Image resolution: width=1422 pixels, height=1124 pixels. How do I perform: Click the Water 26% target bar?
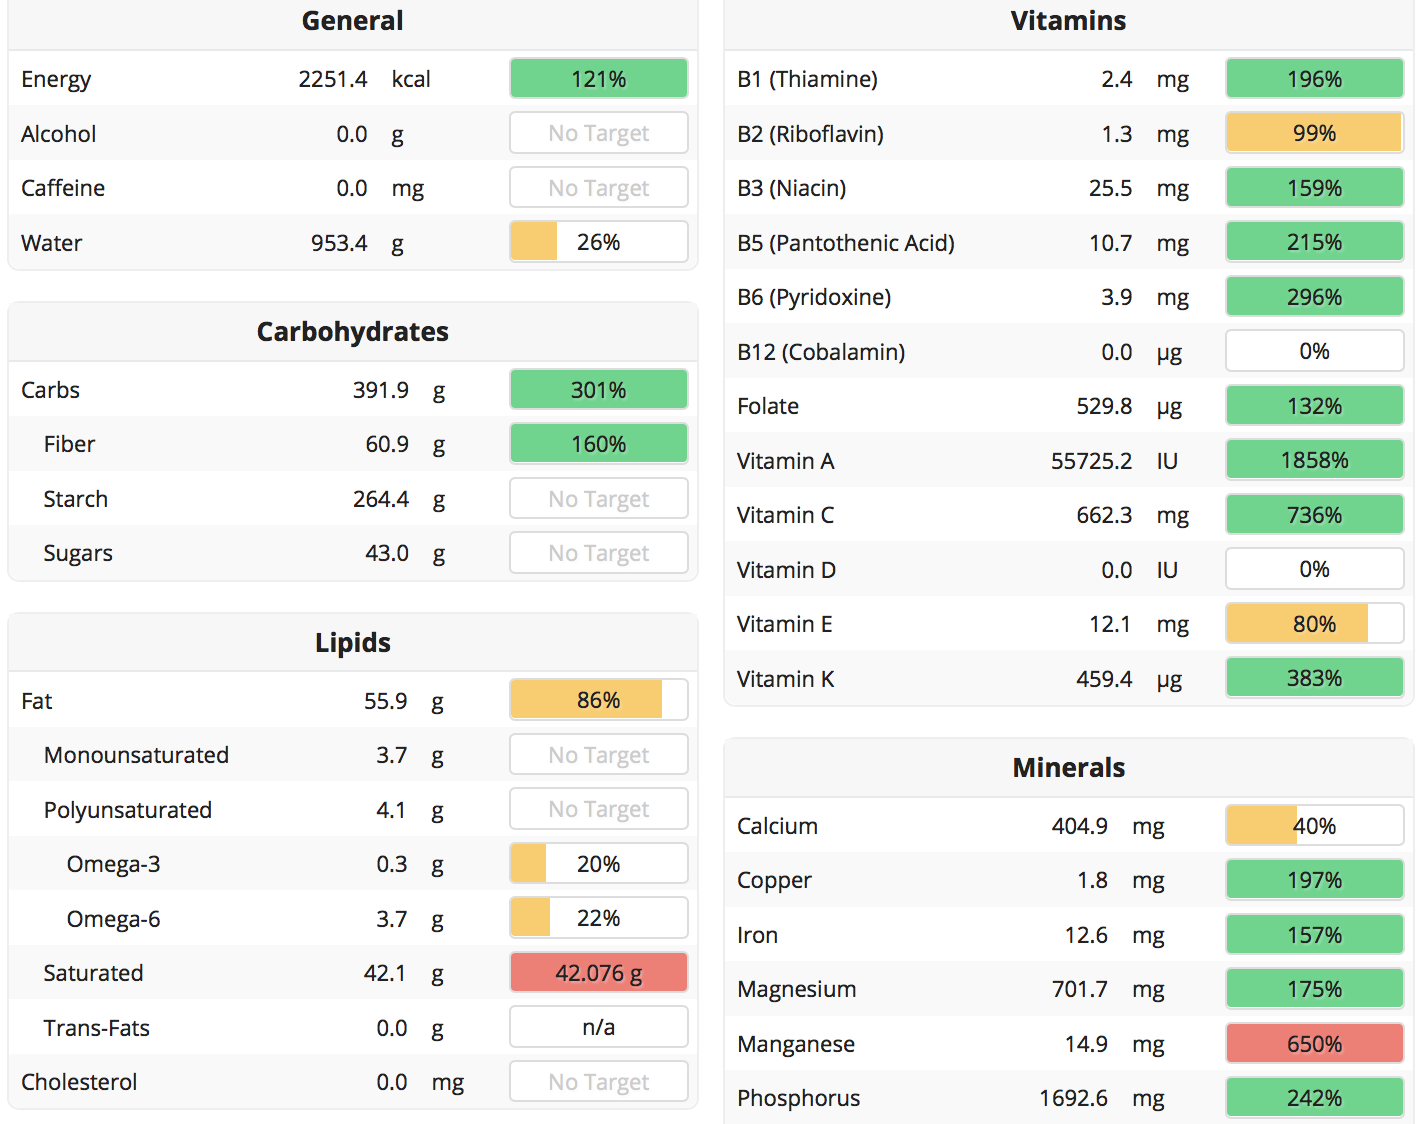(x=598, y=242)
